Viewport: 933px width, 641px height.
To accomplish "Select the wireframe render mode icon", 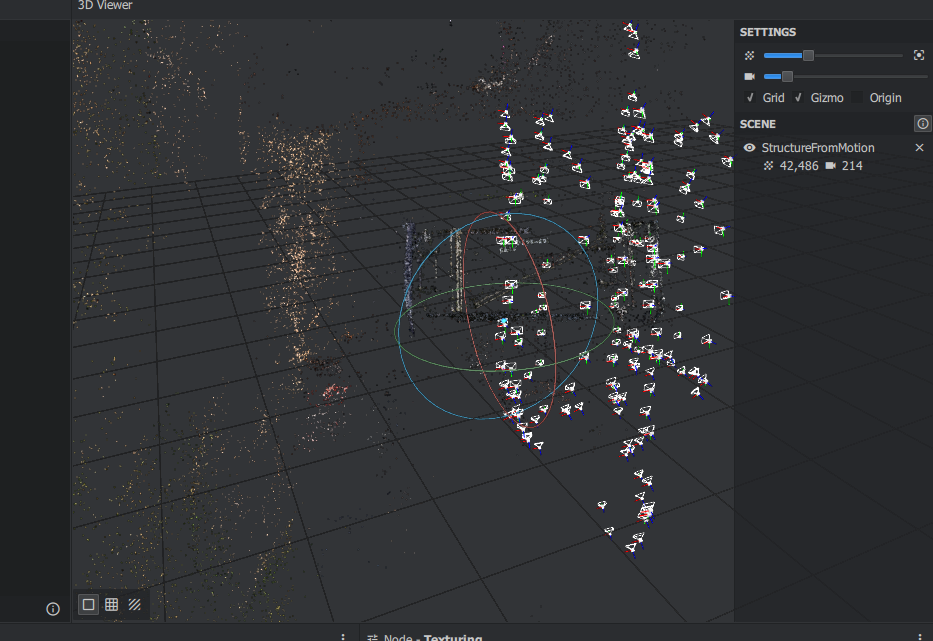I will point(112,604).
